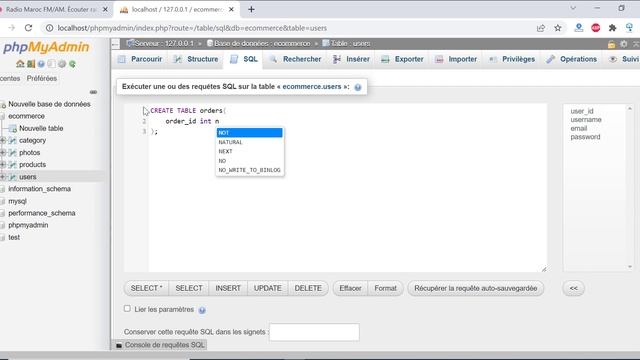Viewport: 640px width, 360px height.
Task: Open browser extensions puzzle icon
Action: point(612,28)
